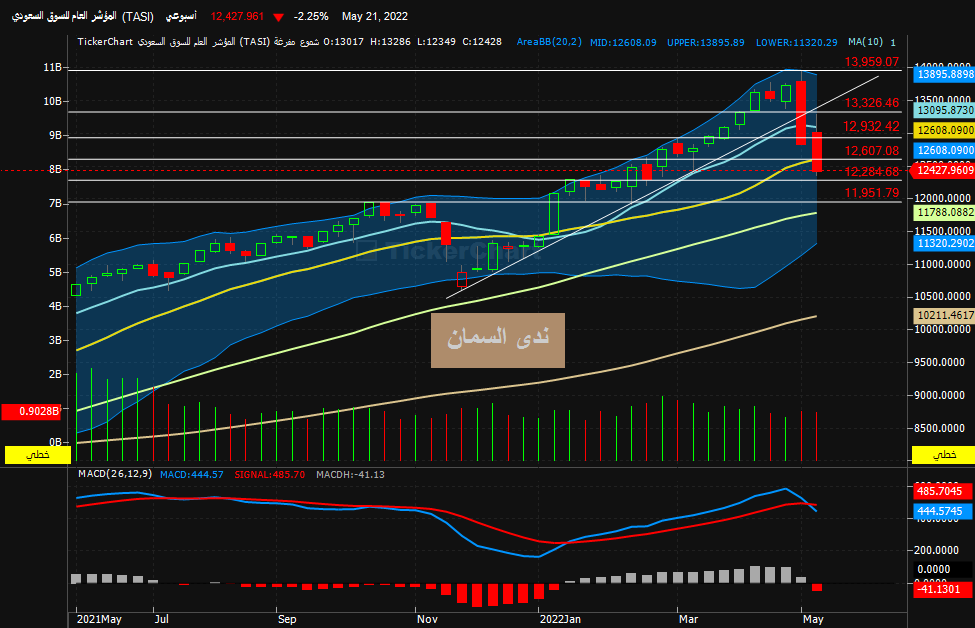Click the C:12428 close value
The image size is (975, 628).
coord(482,42)
